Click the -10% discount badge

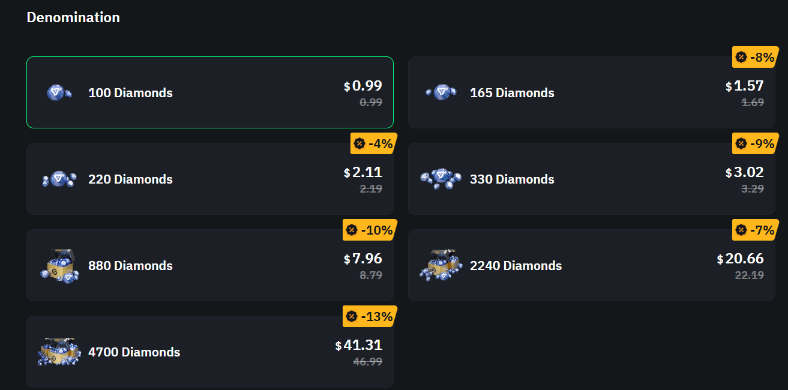[370, 230]
